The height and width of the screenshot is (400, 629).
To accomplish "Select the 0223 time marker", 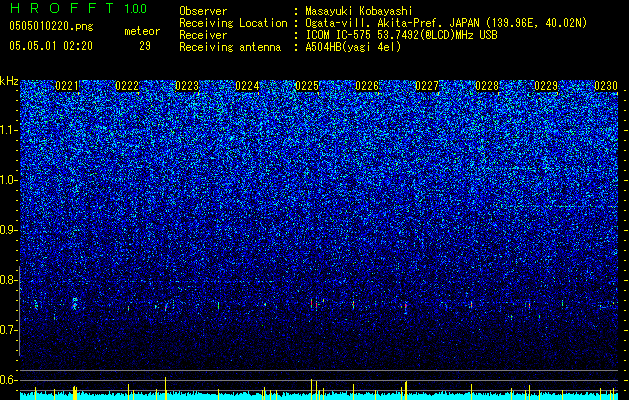I will 187,86.
